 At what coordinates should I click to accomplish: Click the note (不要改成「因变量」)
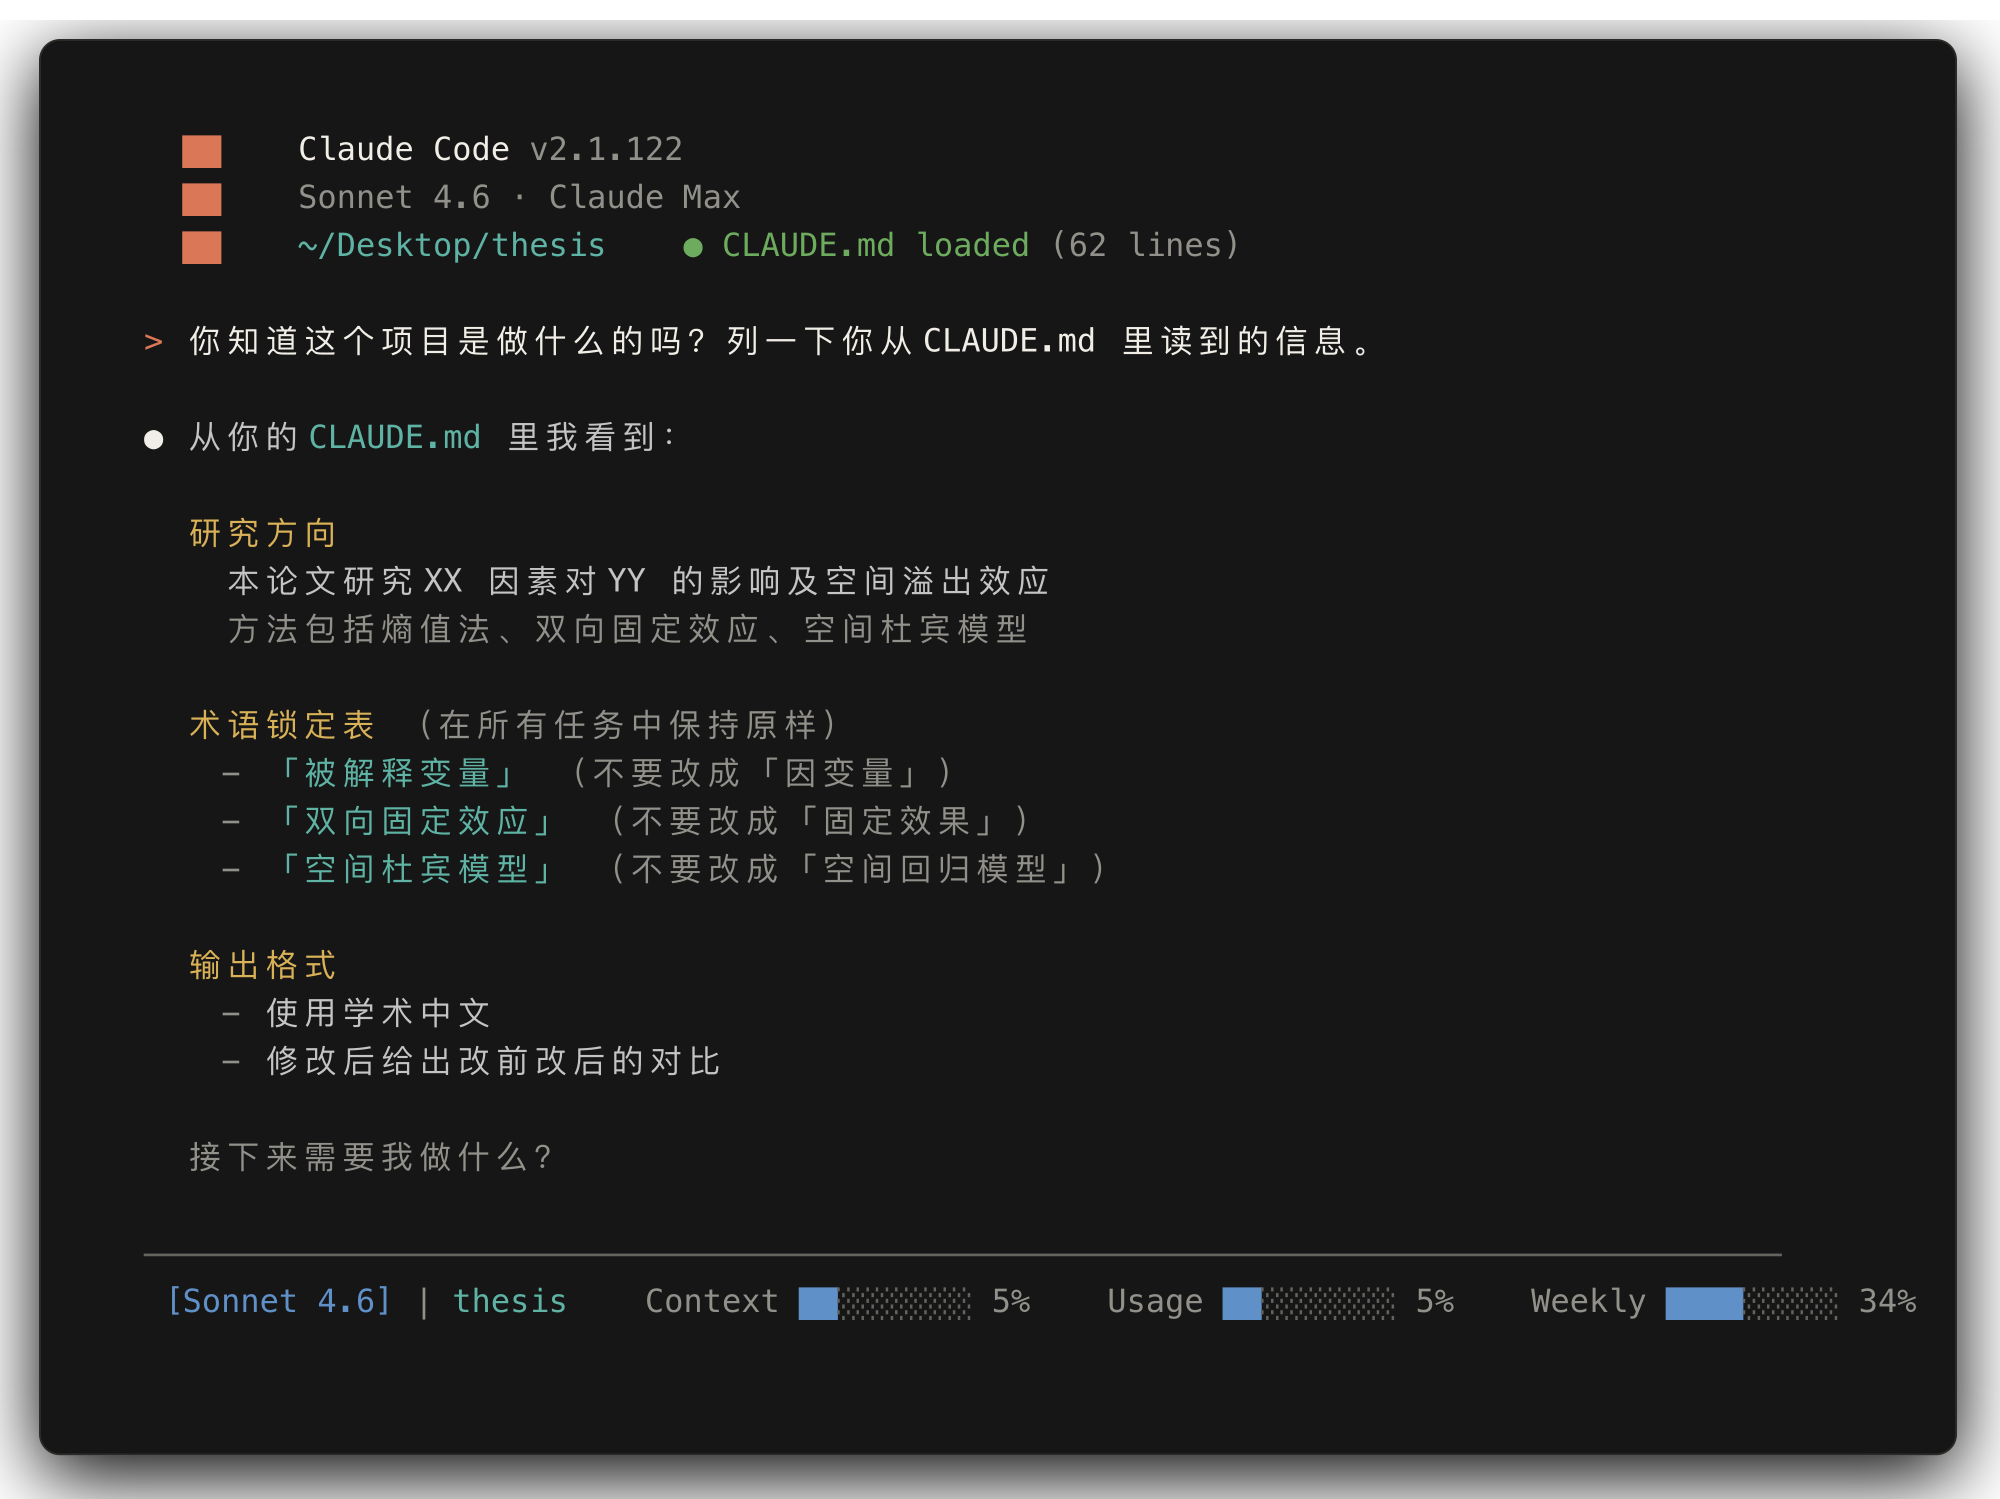pos(765,773)
